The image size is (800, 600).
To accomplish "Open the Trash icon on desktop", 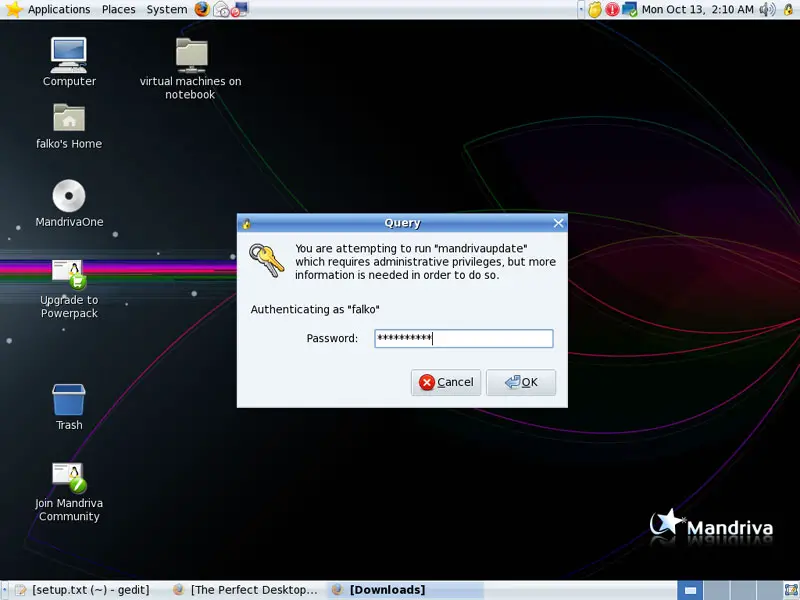I will click(69, 407).
